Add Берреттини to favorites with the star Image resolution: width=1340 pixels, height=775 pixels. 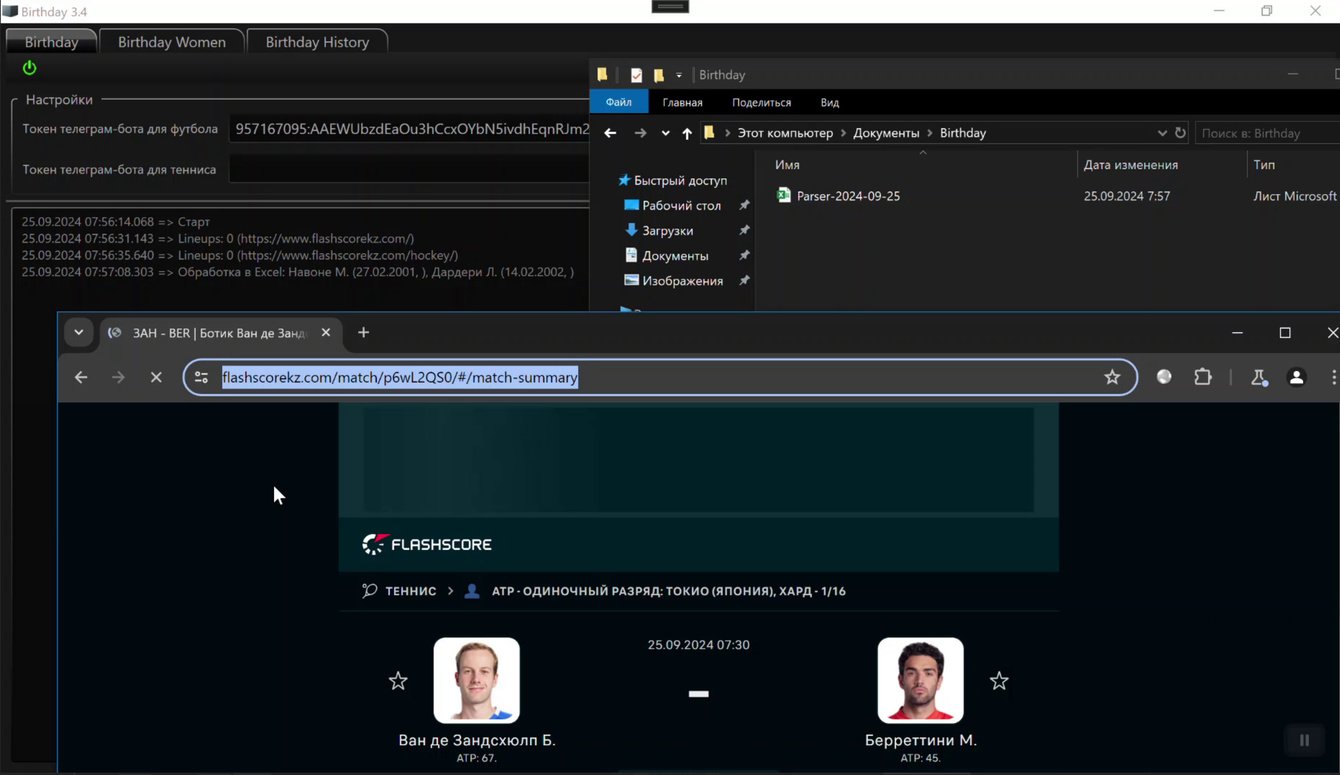[999, 681]
